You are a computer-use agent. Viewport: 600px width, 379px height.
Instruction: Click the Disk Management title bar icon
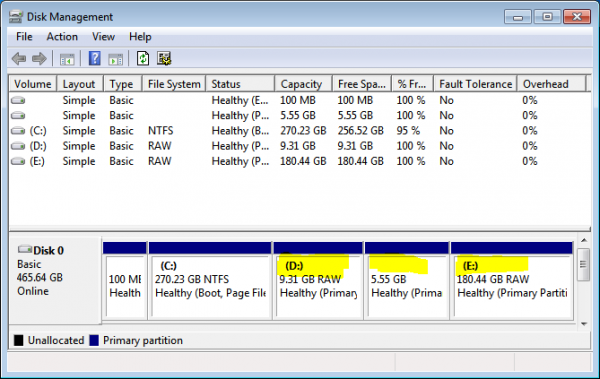(16, 17)
